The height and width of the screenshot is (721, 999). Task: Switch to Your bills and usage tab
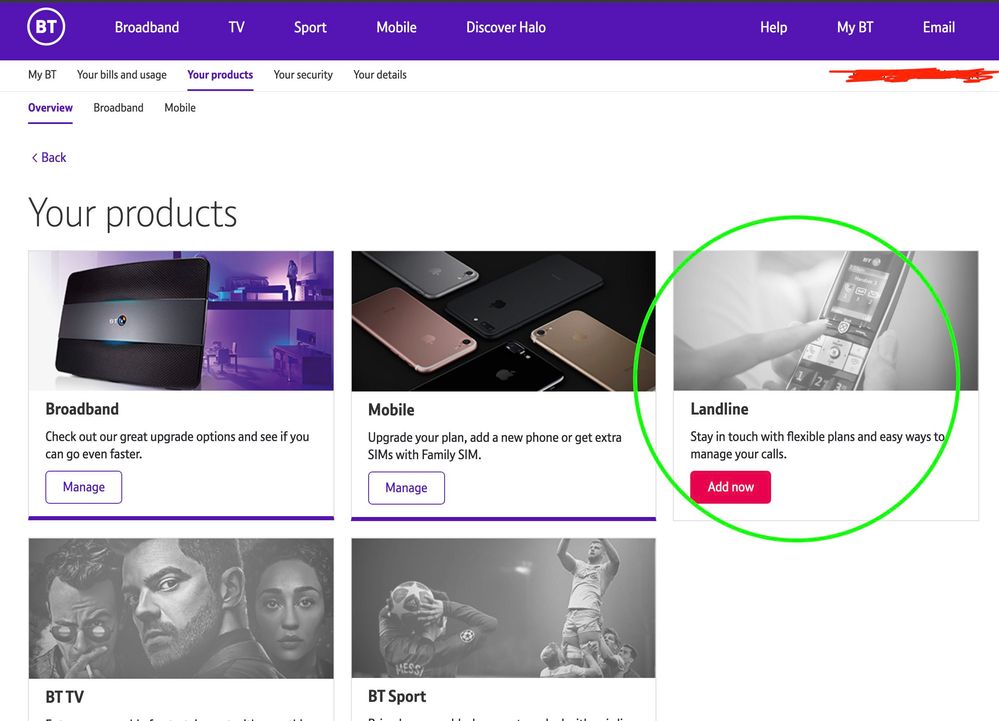tap(122, 75)
